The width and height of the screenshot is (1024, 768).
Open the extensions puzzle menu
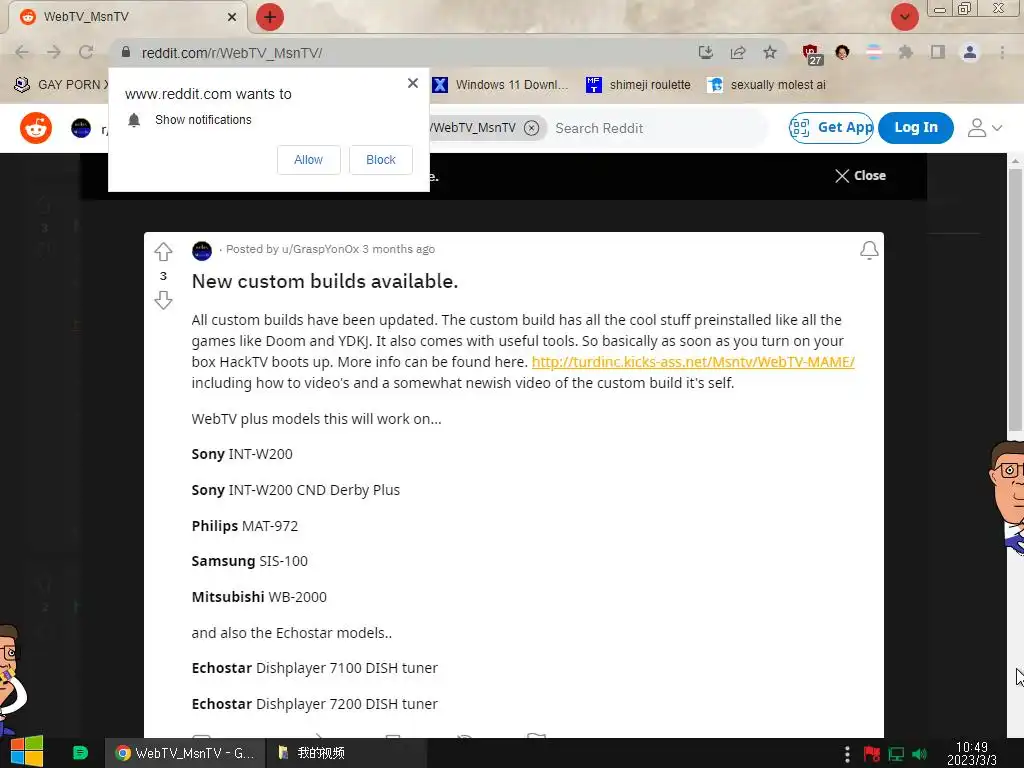(906, 52)
